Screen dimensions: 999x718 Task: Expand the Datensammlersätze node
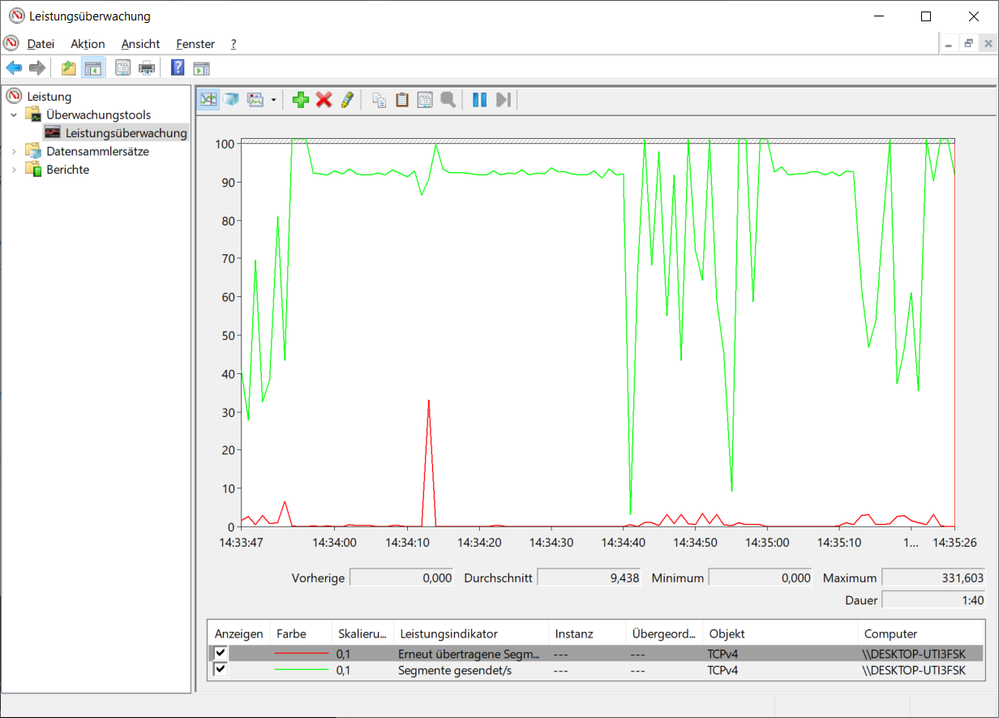(x=14, y=152)
